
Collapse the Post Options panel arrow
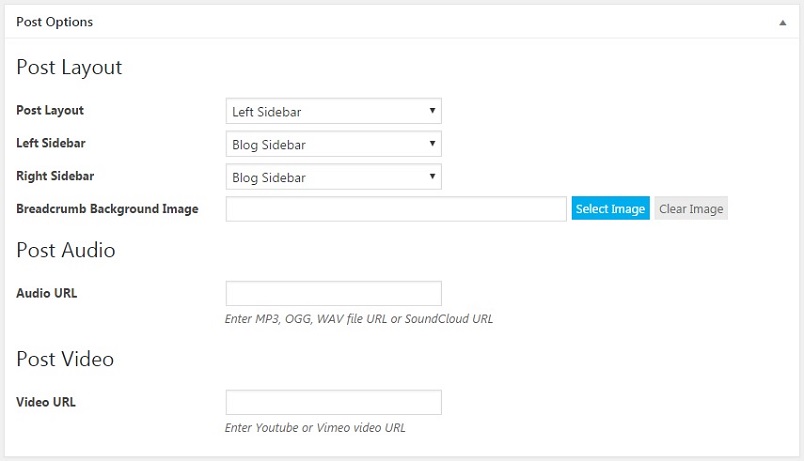pos(782,23)
